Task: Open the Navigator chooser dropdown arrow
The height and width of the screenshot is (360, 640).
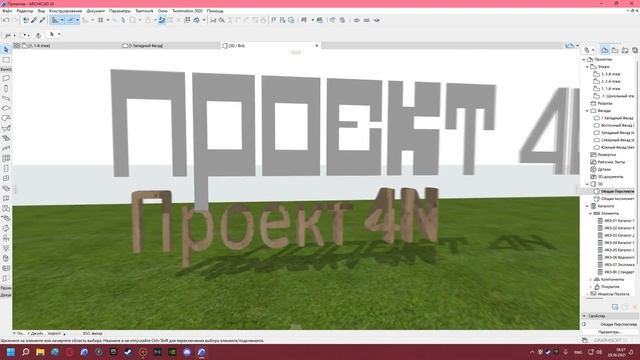Action: click(x=593, y=50)
